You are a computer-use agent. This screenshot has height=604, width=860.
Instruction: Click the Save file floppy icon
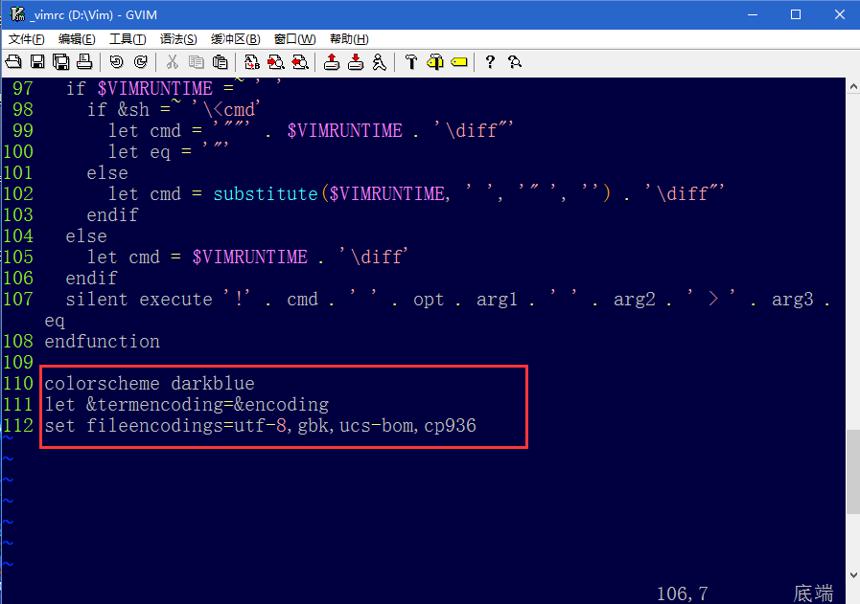click(x=37, y=62)
